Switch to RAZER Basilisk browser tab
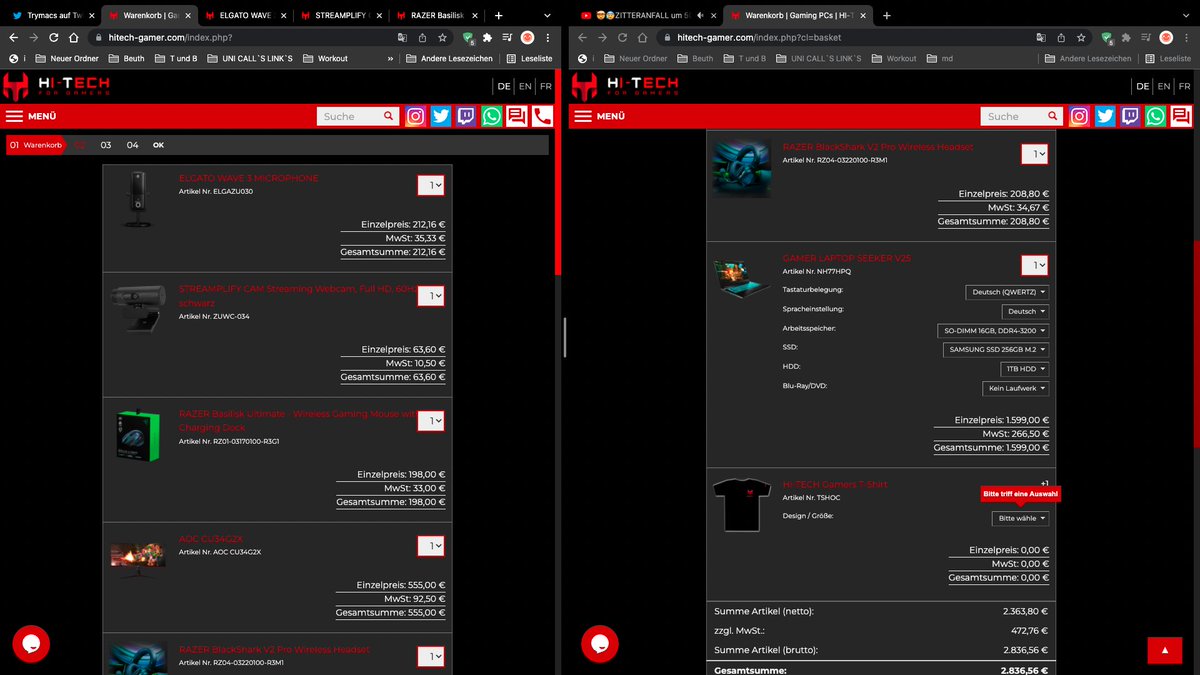This screenshot has height=675, width=1200. coord(437,16)
